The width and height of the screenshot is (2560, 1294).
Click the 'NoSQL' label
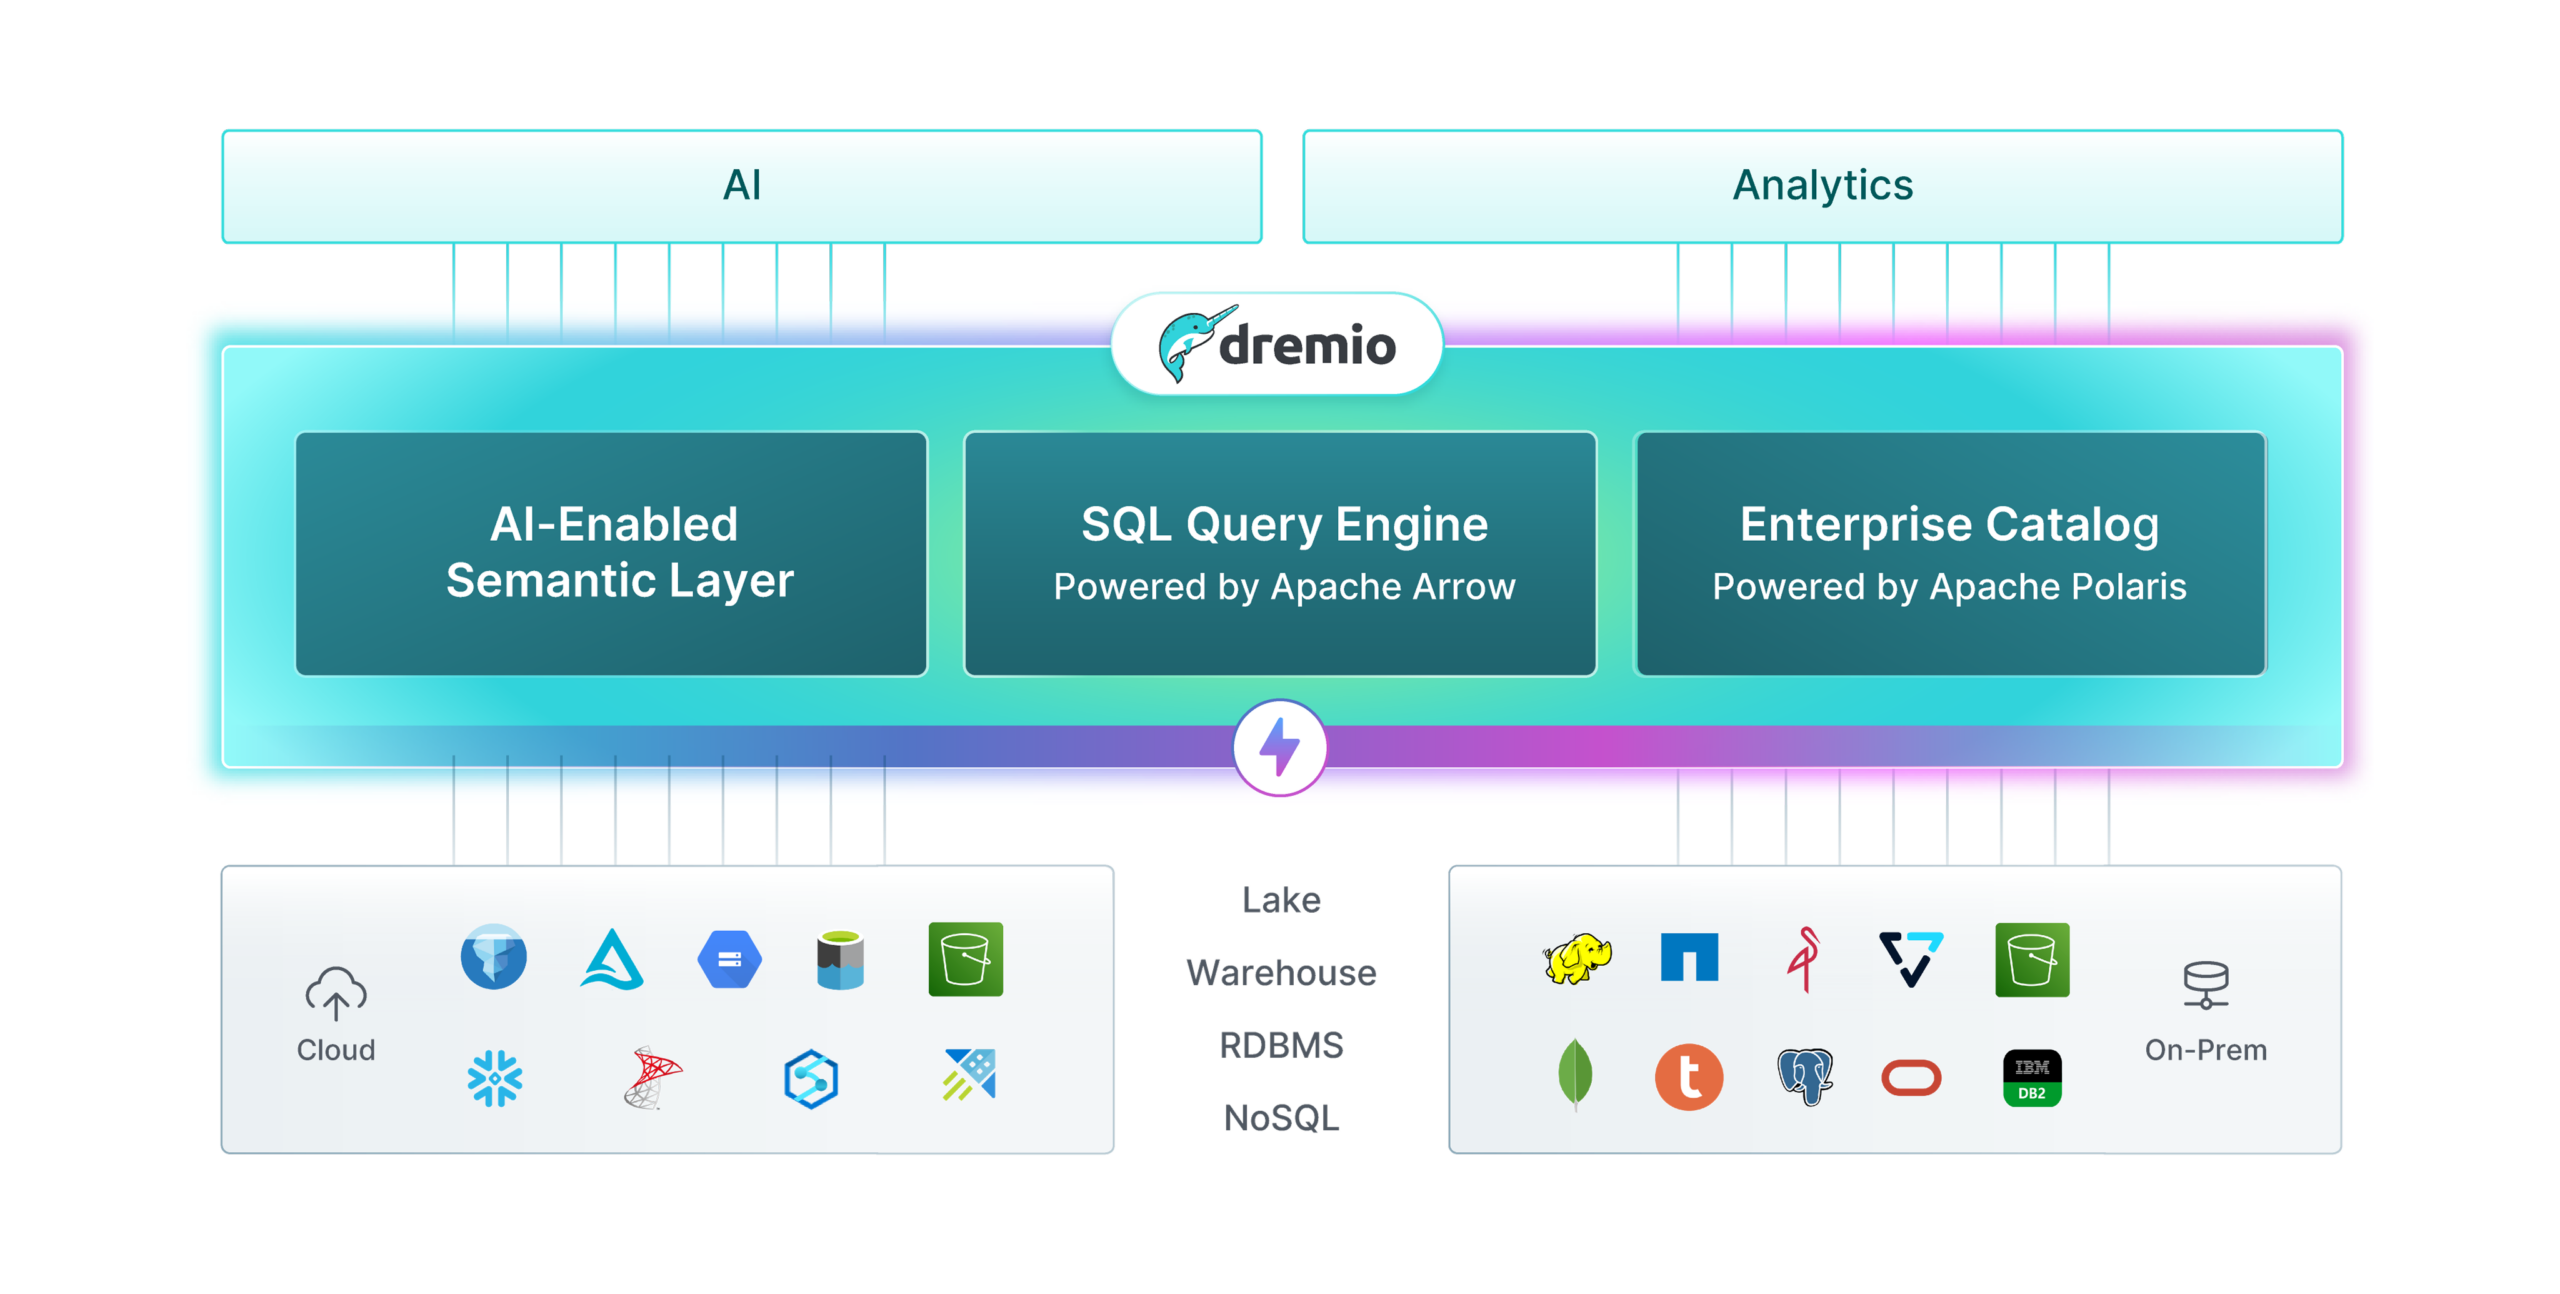[1281, 1117]
